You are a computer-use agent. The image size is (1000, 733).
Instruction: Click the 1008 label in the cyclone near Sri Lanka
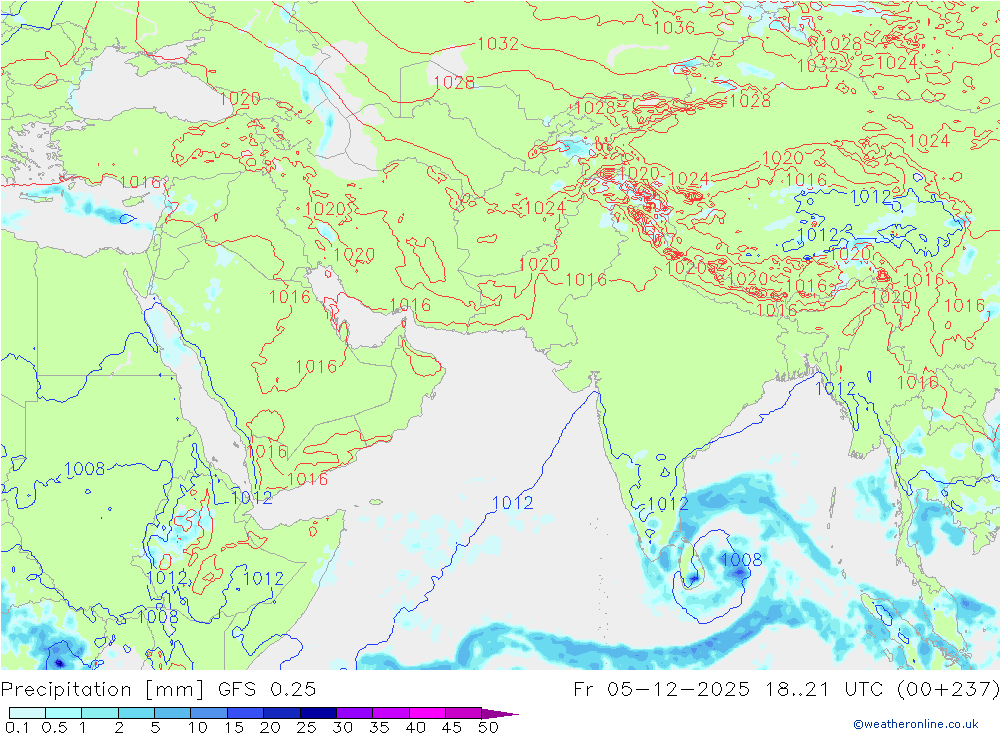click(741, 560)
